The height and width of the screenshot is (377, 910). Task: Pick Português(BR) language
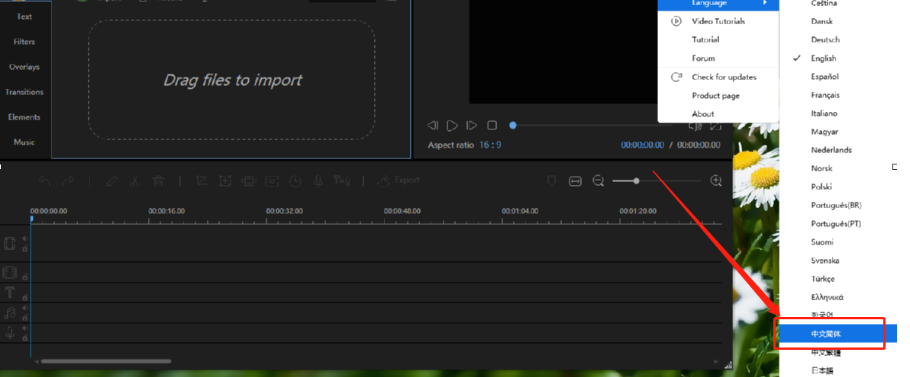(837, 205)
